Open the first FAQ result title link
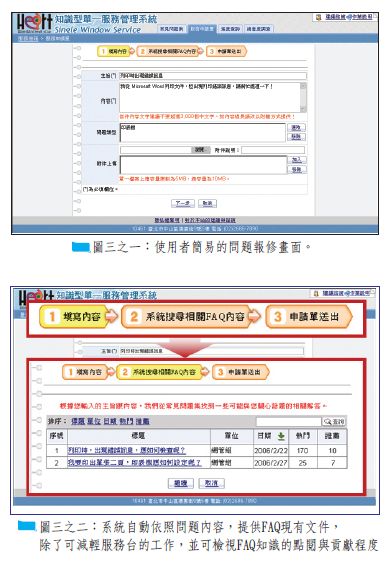The width and height of the screenshot is (389, 573). click(x=126, y=450)
